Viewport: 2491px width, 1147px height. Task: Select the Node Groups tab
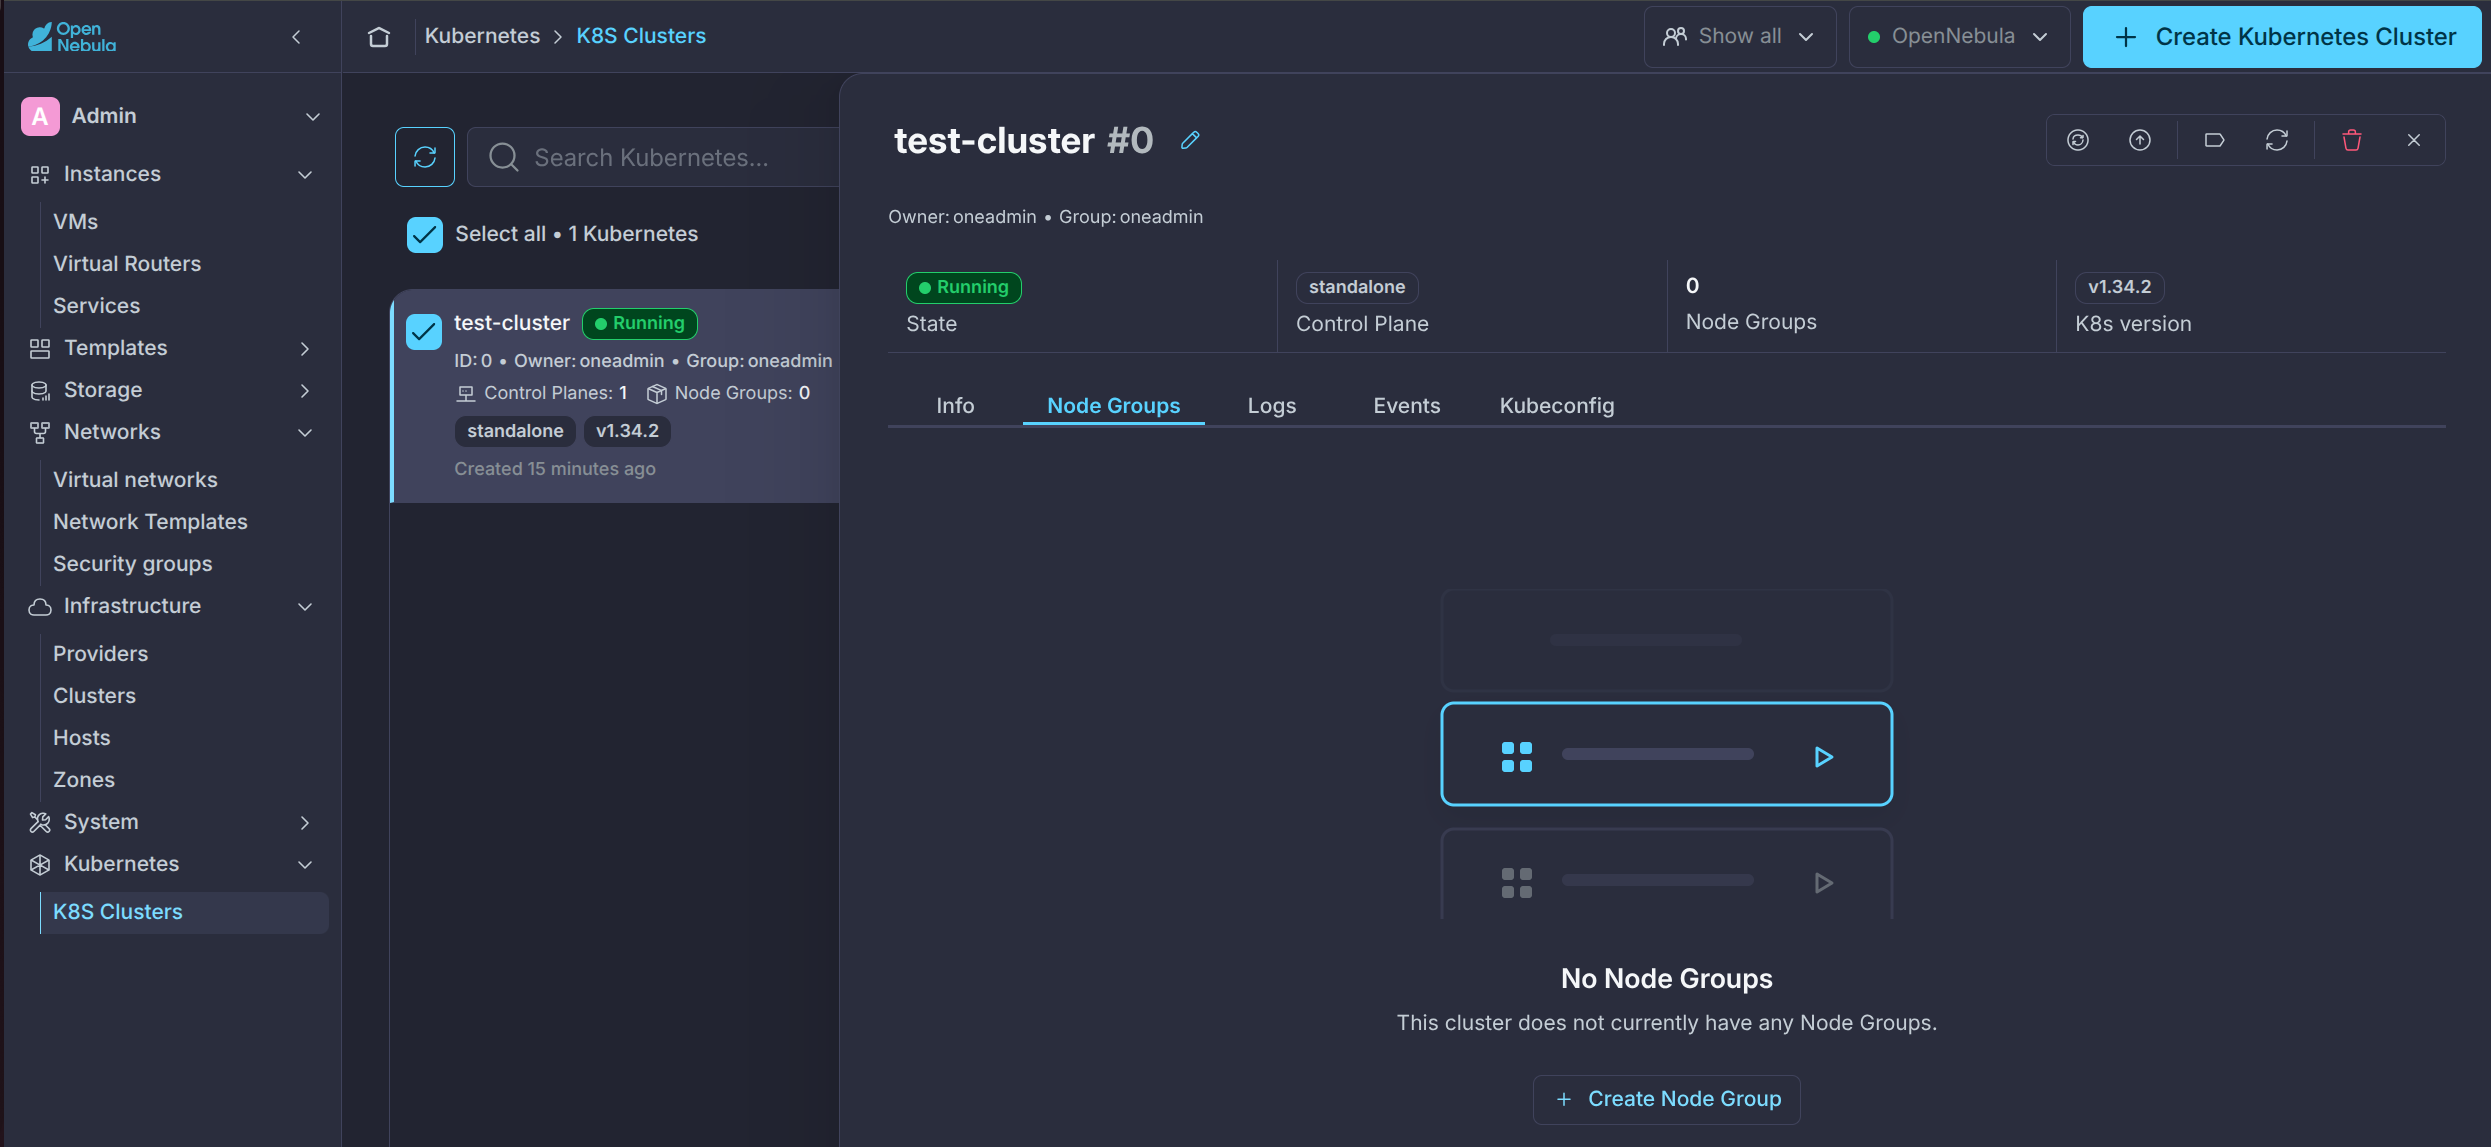coord(1113,405)
